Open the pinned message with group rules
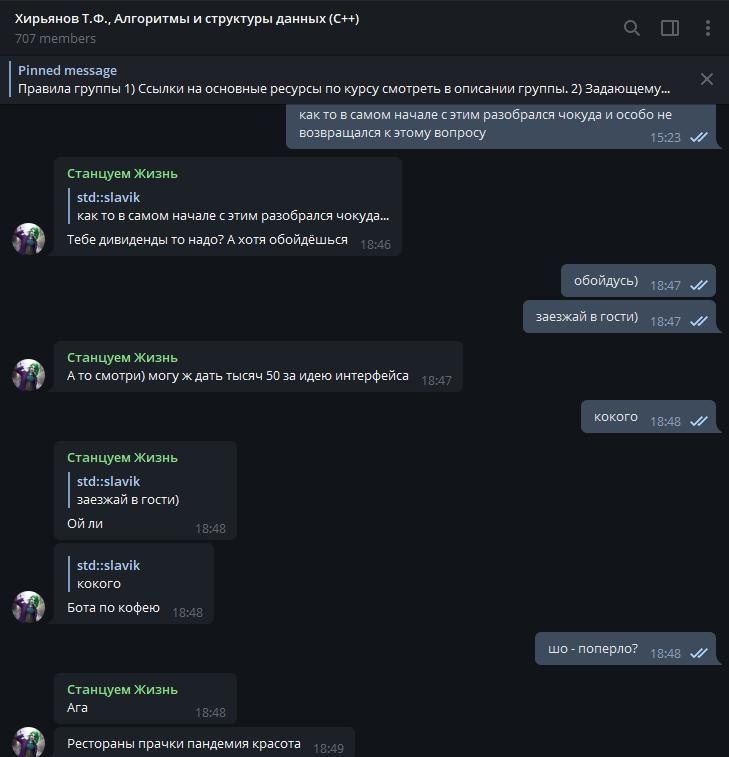729x757 pixels. 344,80
